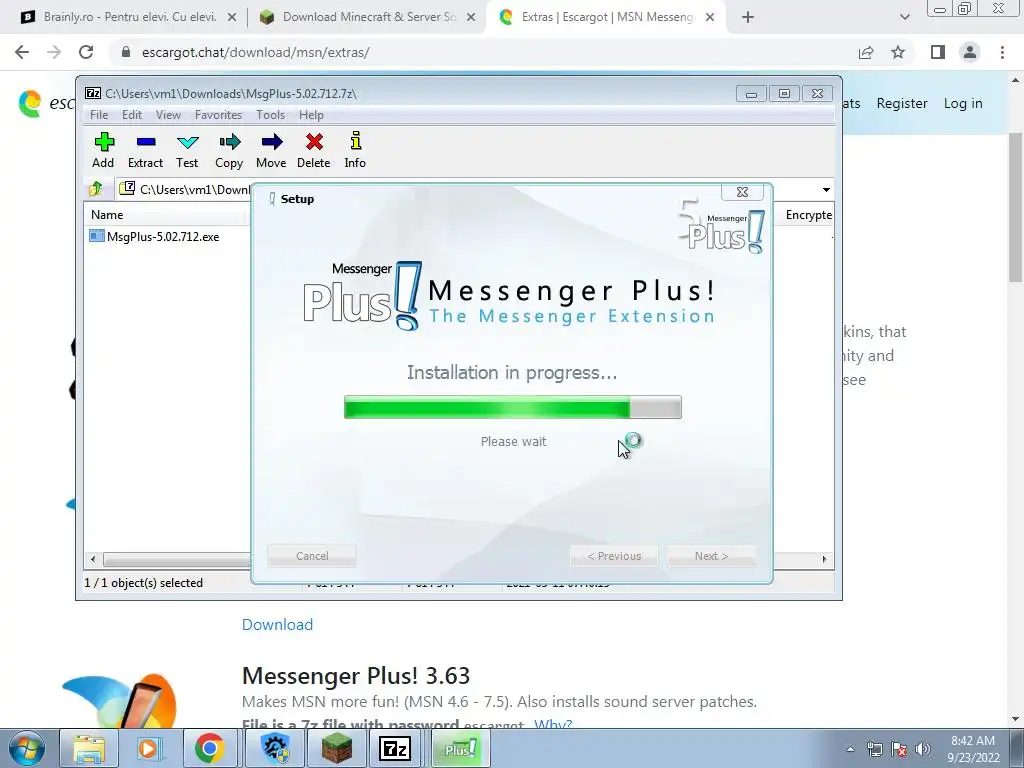This screenshot has height=768, width=1024.
Task: Click the Encrypted column header in 7-Zip
Action: [x=808, y=215]
